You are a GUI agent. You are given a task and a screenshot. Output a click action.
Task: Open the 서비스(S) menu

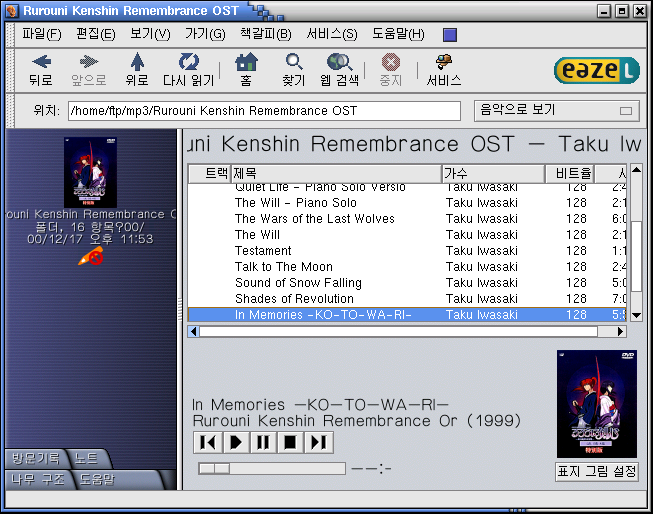coord(331,34)
